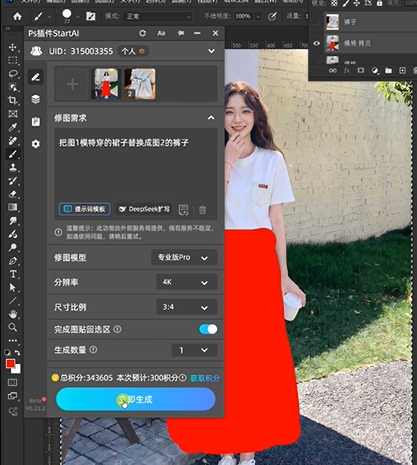Hide the 模特 拷贝 layer
This screenshot has height=465, width=417.
(x=316, y=43)
